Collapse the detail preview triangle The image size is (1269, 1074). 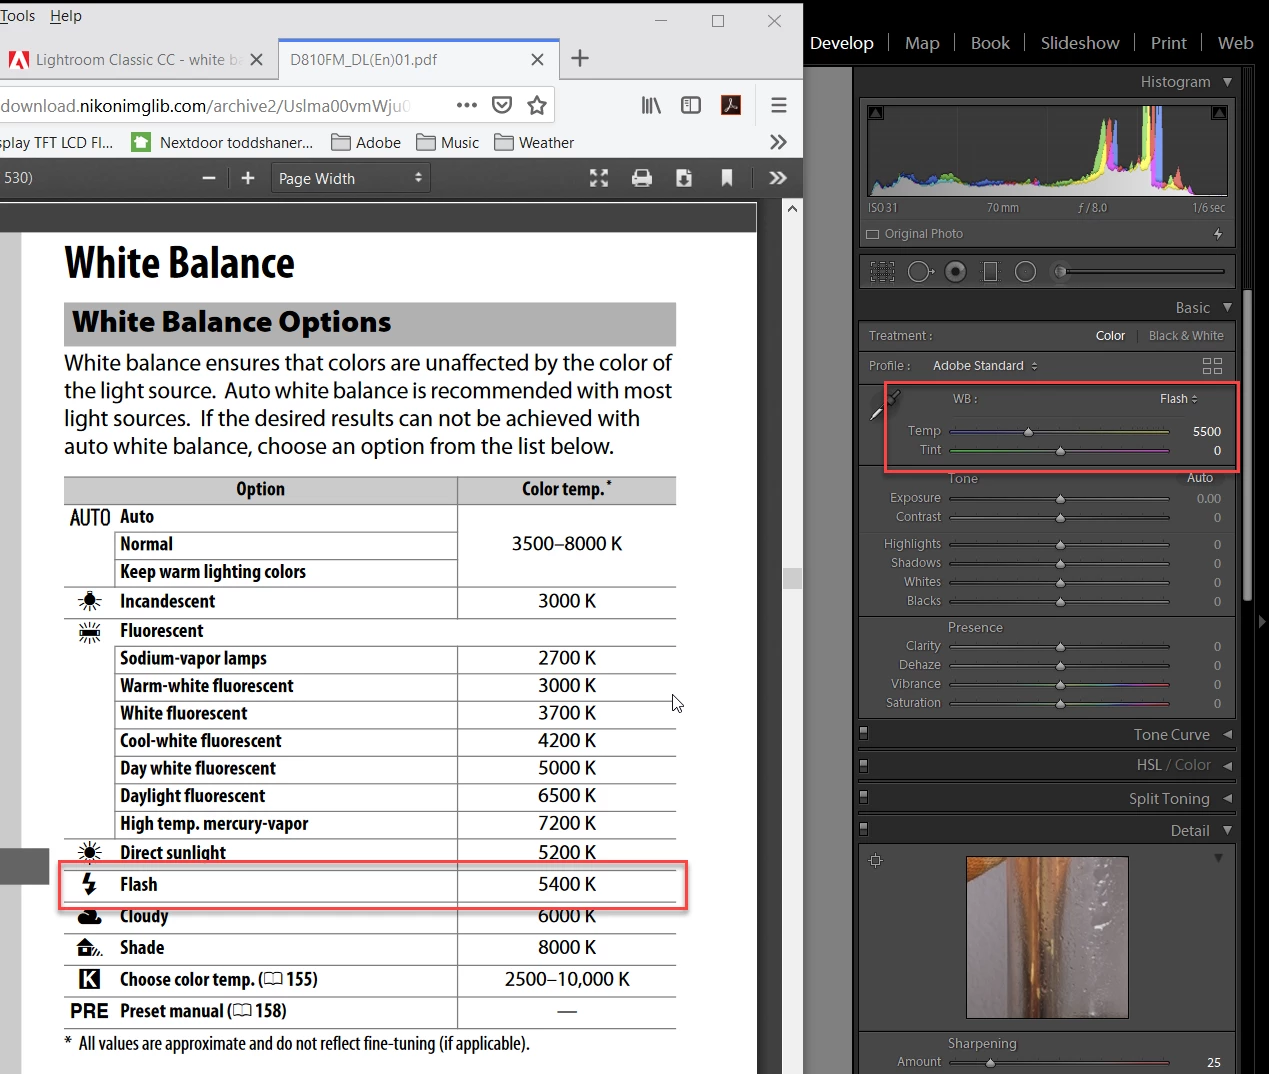click(1218, 858)
